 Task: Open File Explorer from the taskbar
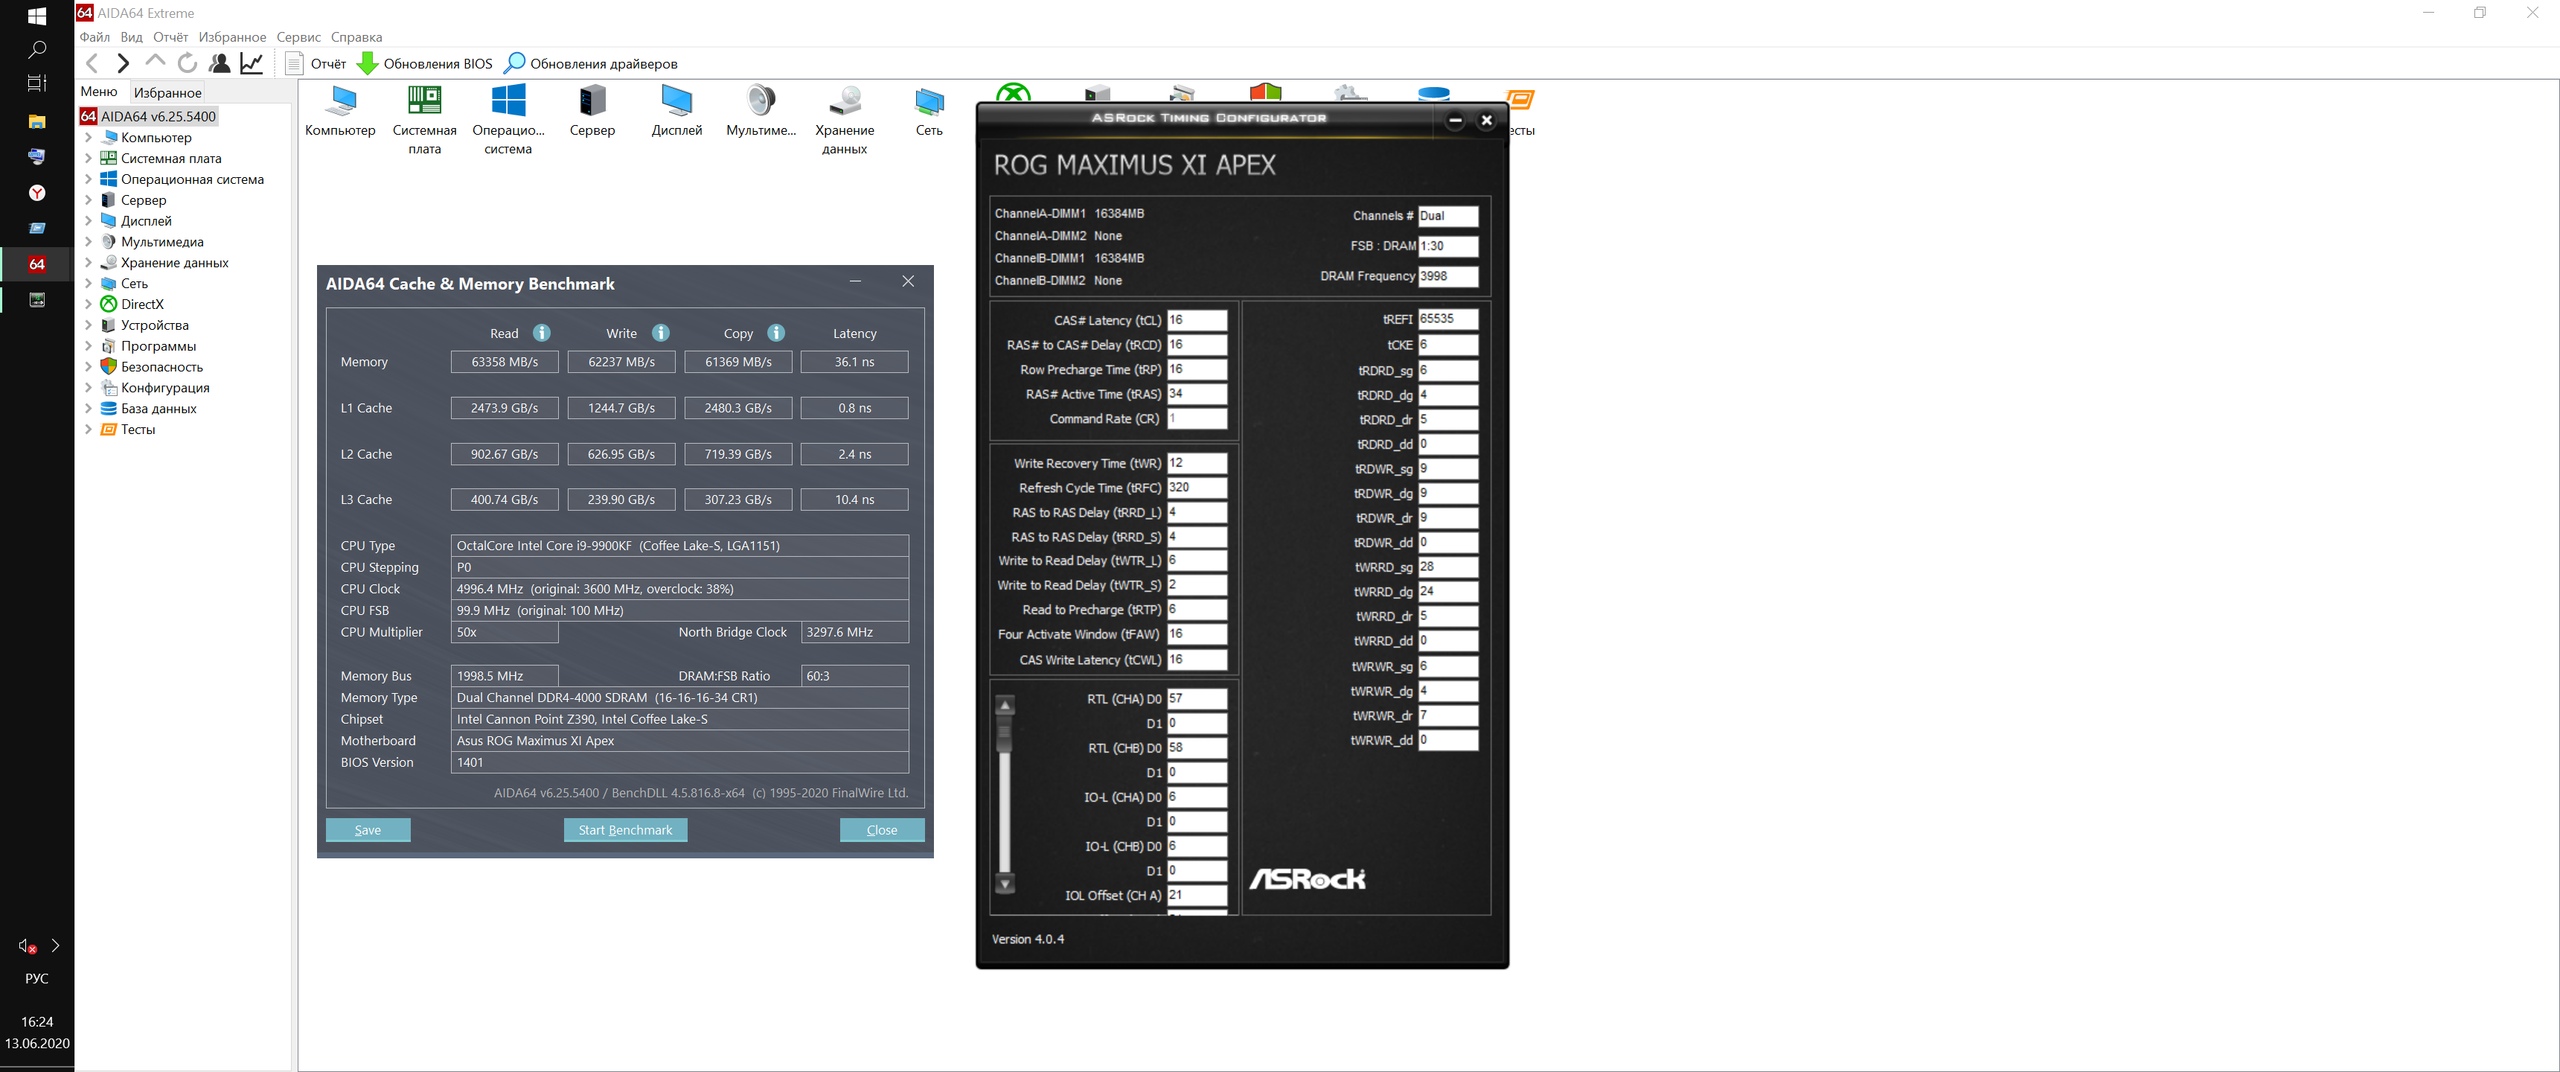click(x=37, y=121)
